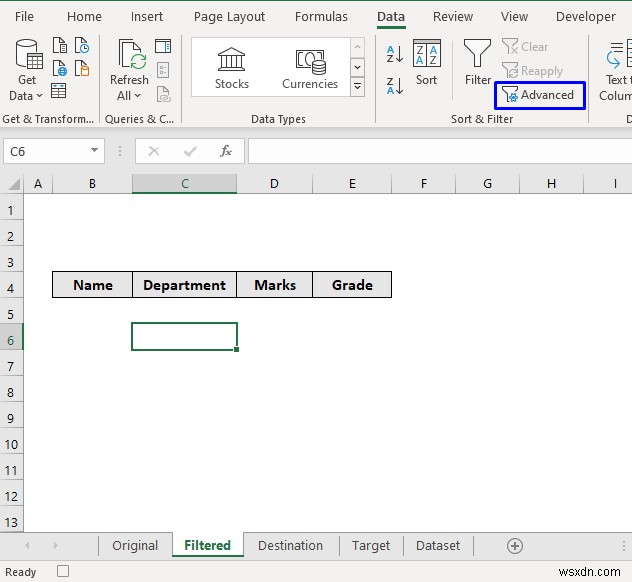Add a new sheet with plus button
Image resolution: width=632 pixels, height=582 pixels.
click(x=515, y=546)
